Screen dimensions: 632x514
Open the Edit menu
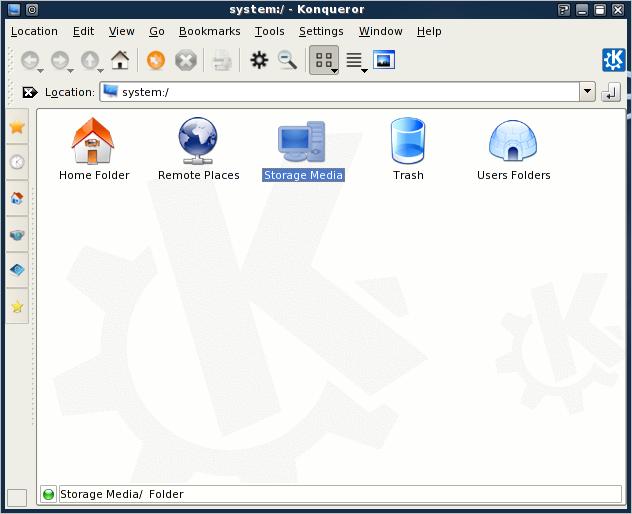point(83,31)
